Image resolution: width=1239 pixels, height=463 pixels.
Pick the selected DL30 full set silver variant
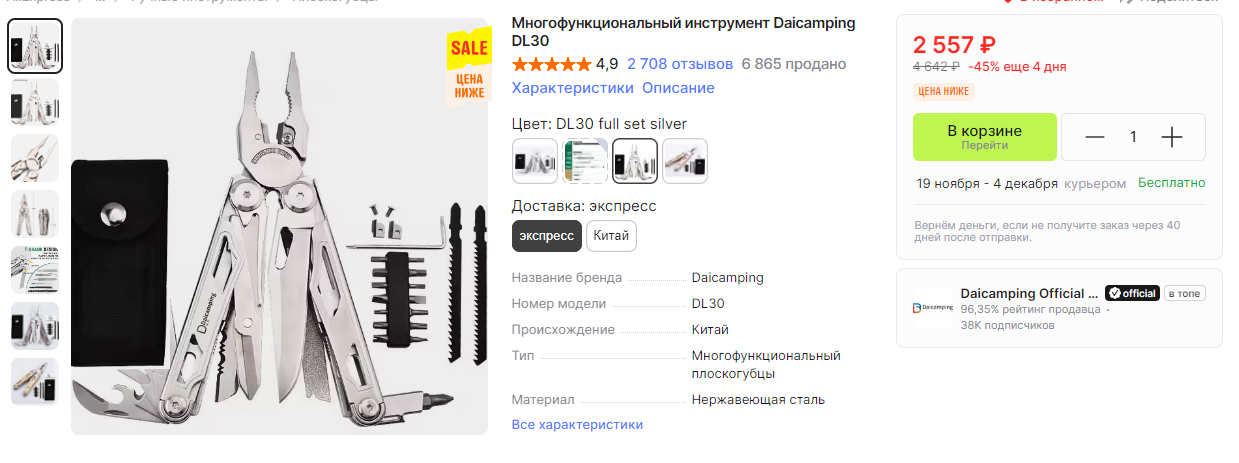coord(635,161)
